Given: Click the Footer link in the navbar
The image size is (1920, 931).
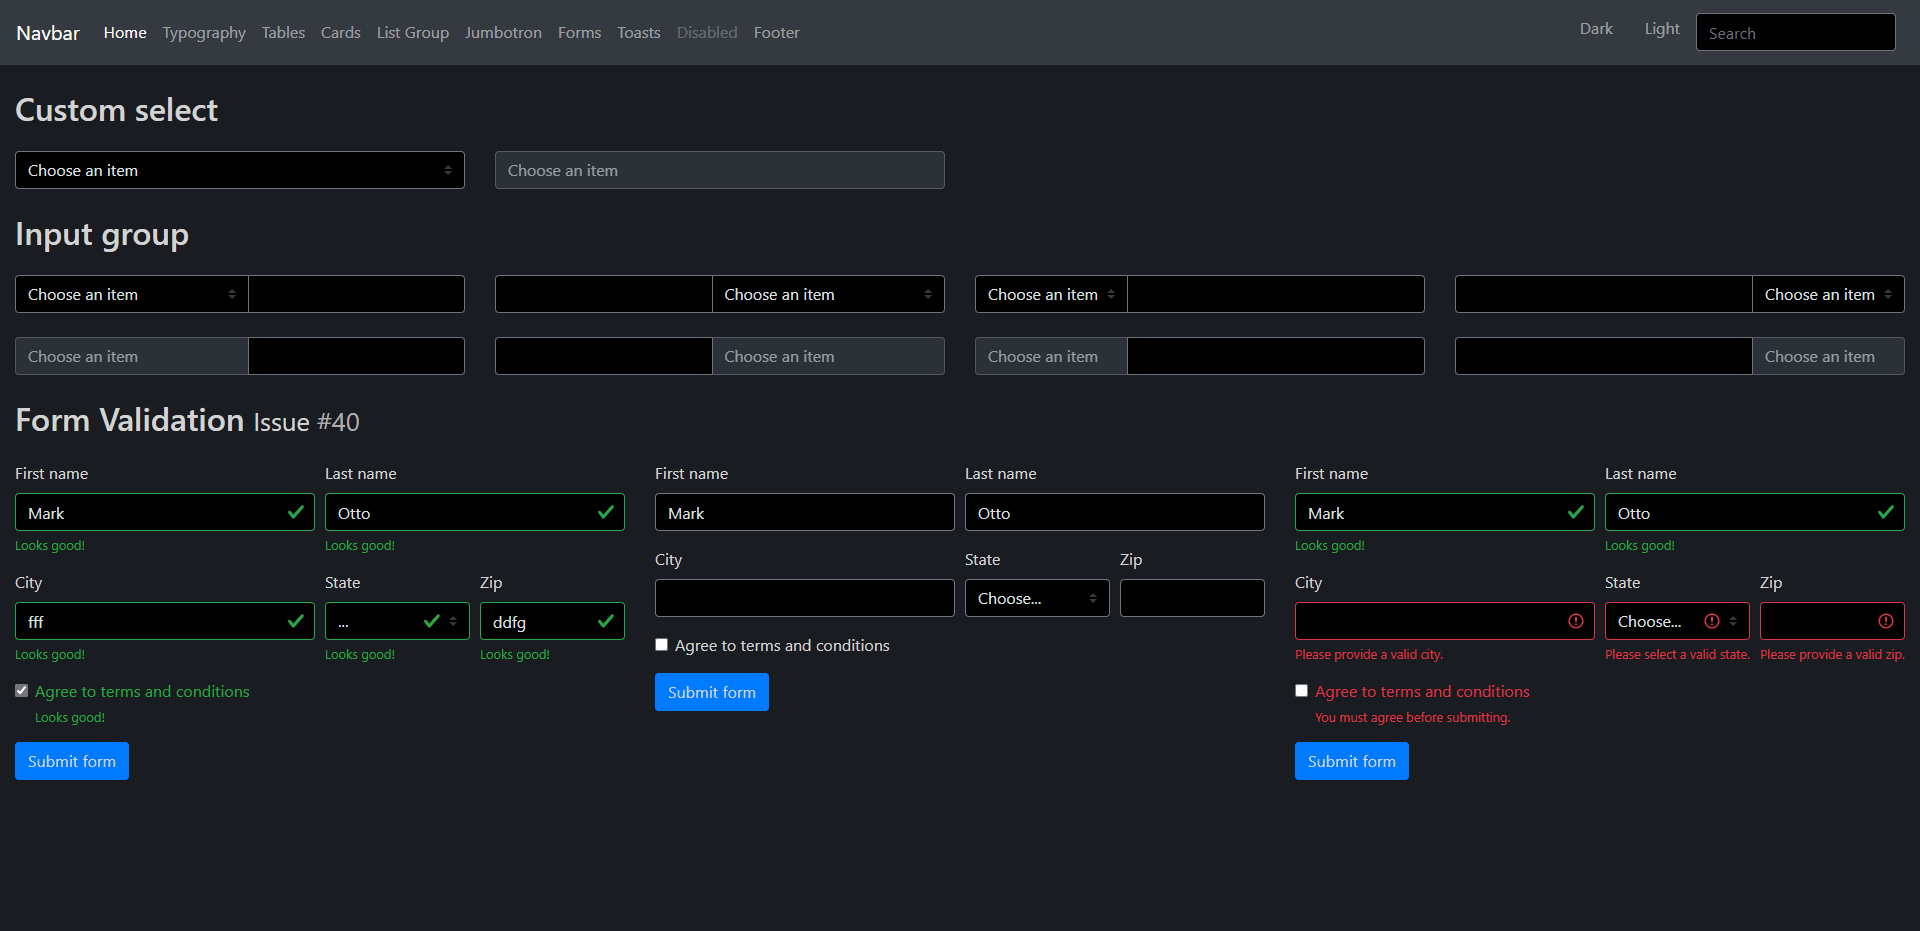Looking at the screenshot, I should click(776, 32).
